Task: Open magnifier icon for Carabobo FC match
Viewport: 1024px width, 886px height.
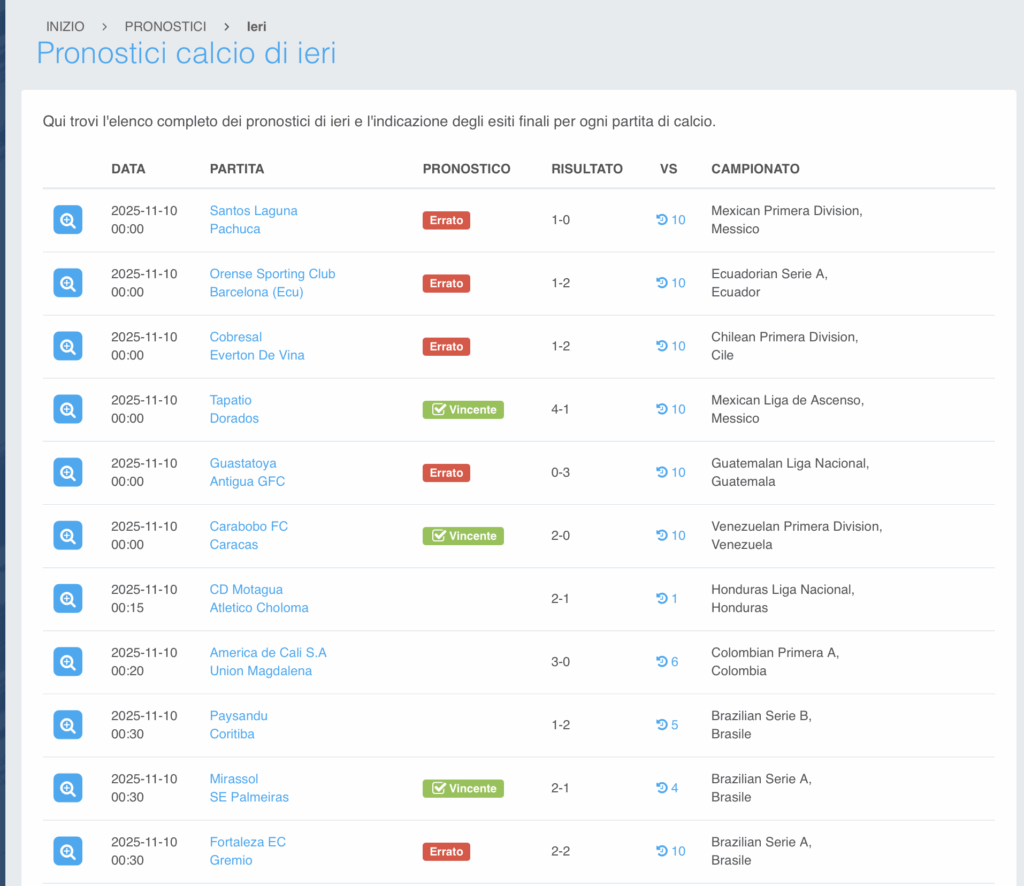Action: click(x=67, y=535)
